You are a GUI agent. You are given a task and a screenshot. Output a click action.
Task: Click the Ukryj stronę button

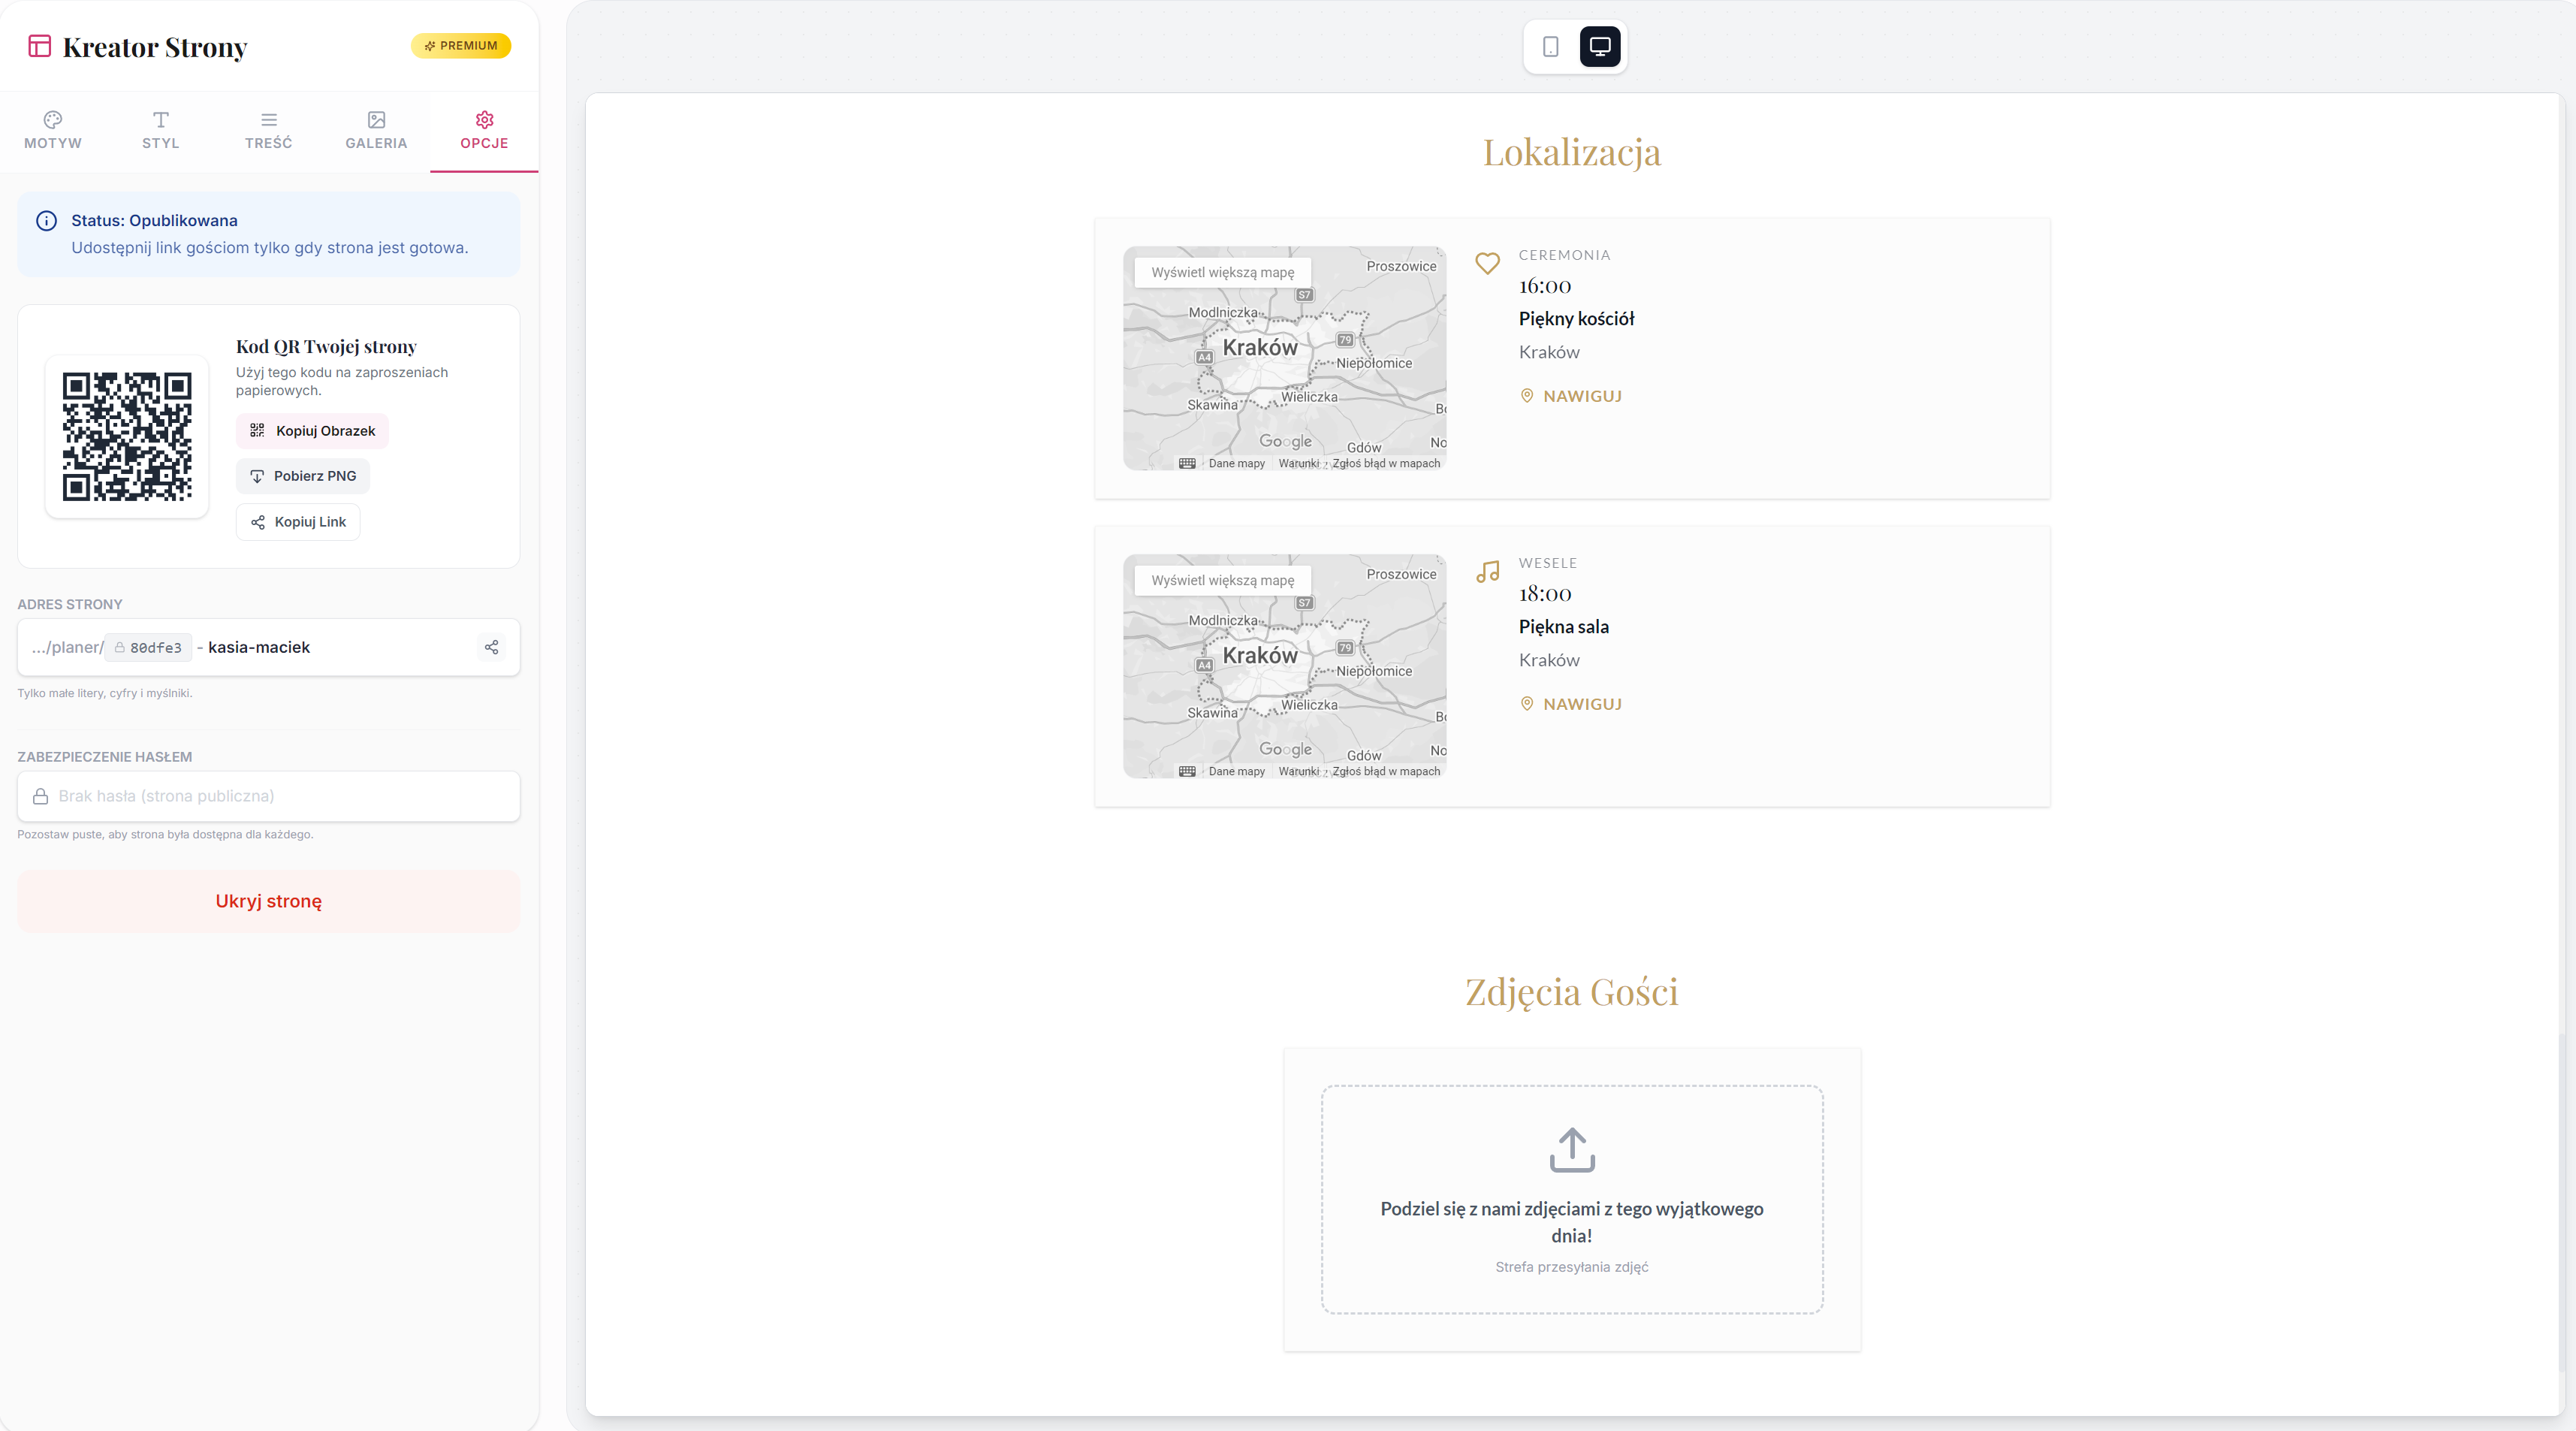(268, 901)
